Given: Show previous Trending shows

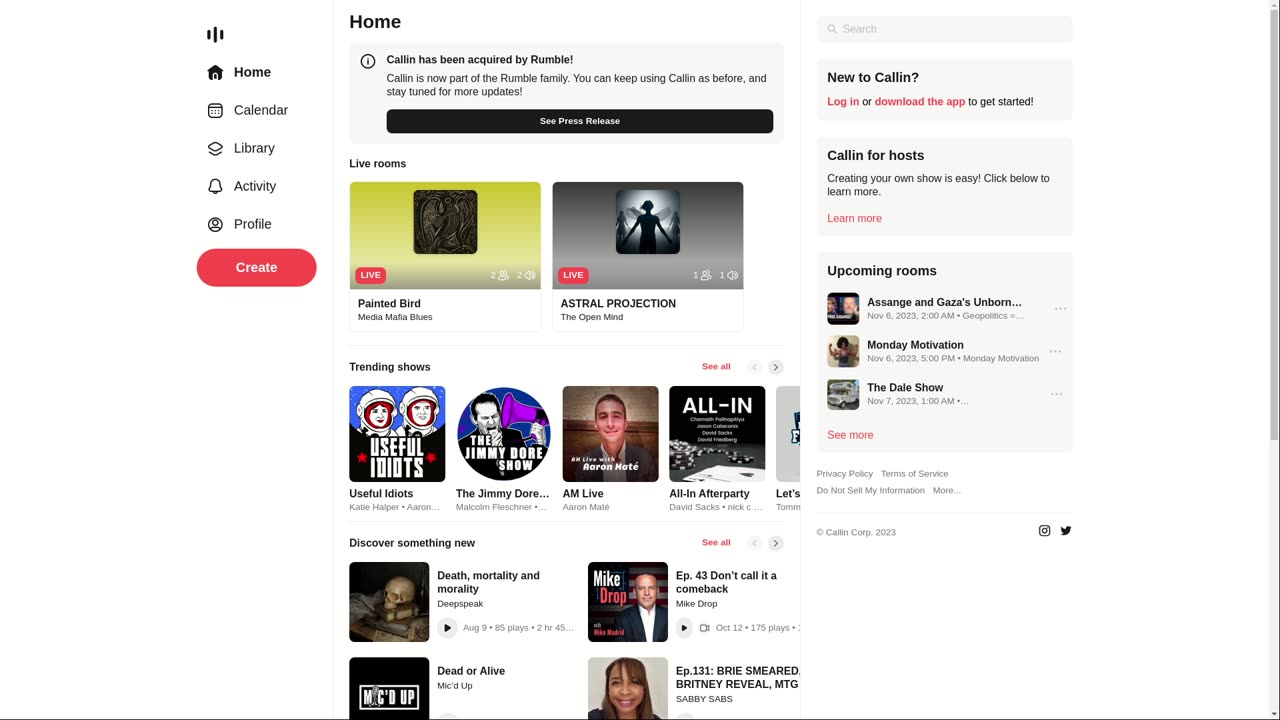Looking at the screenshot, I should 755,367.
